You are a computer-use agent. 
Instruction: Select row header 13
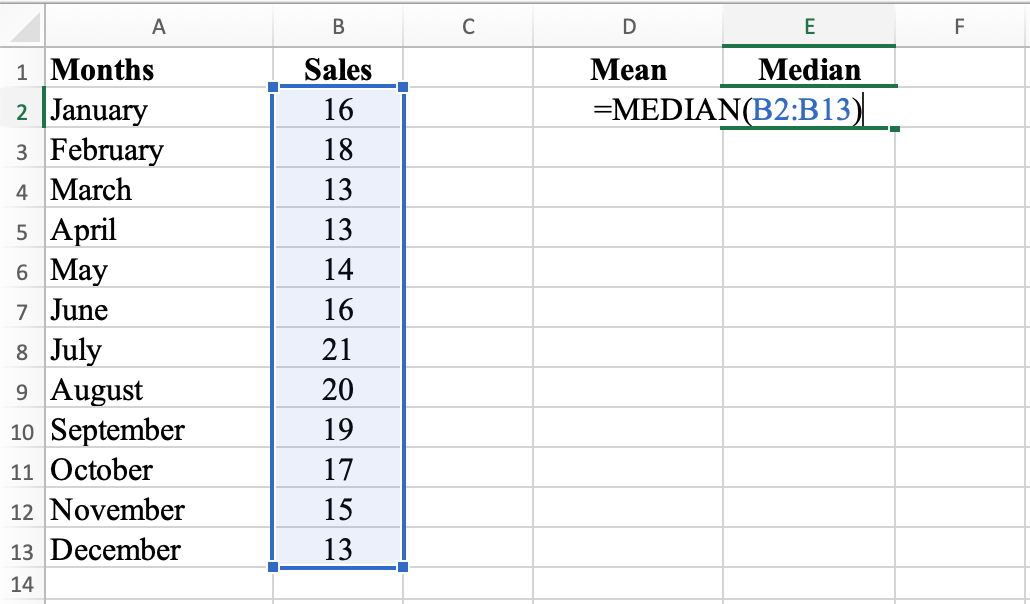22,550
